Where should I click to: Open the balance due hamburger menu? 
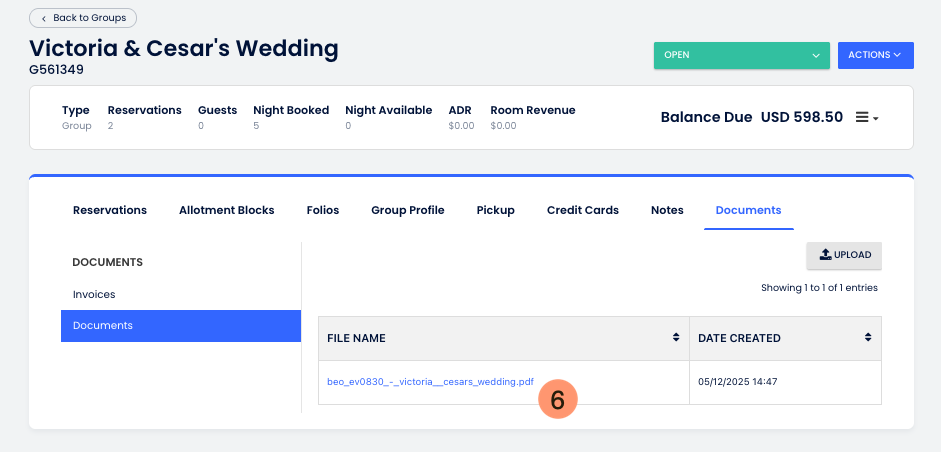coord(866,118)
